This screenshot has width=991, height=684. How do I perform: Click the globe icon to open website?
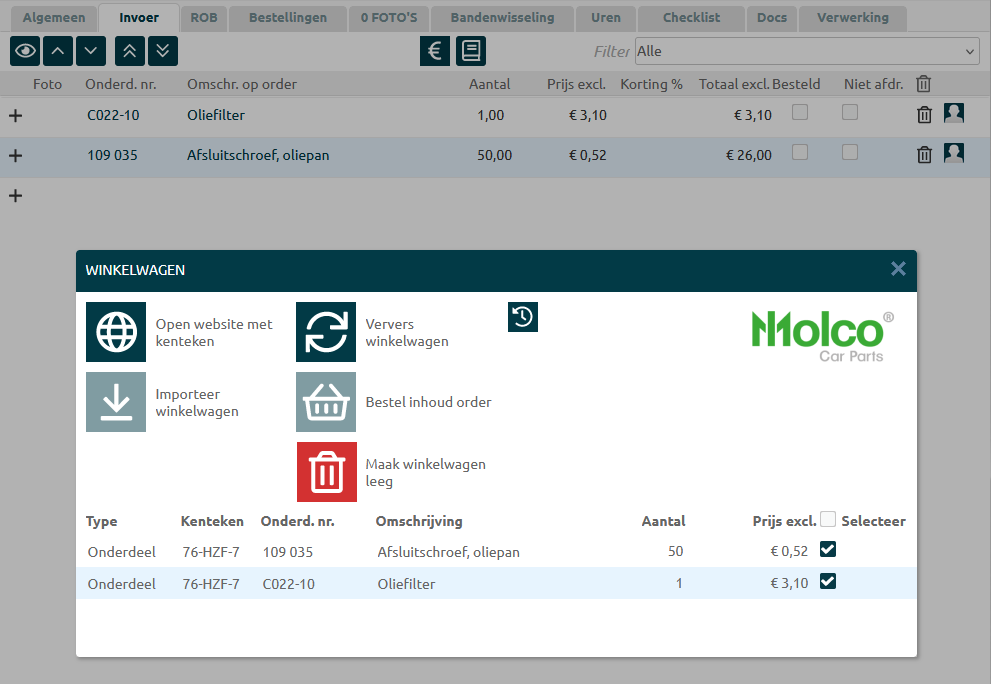coord(116,332)
